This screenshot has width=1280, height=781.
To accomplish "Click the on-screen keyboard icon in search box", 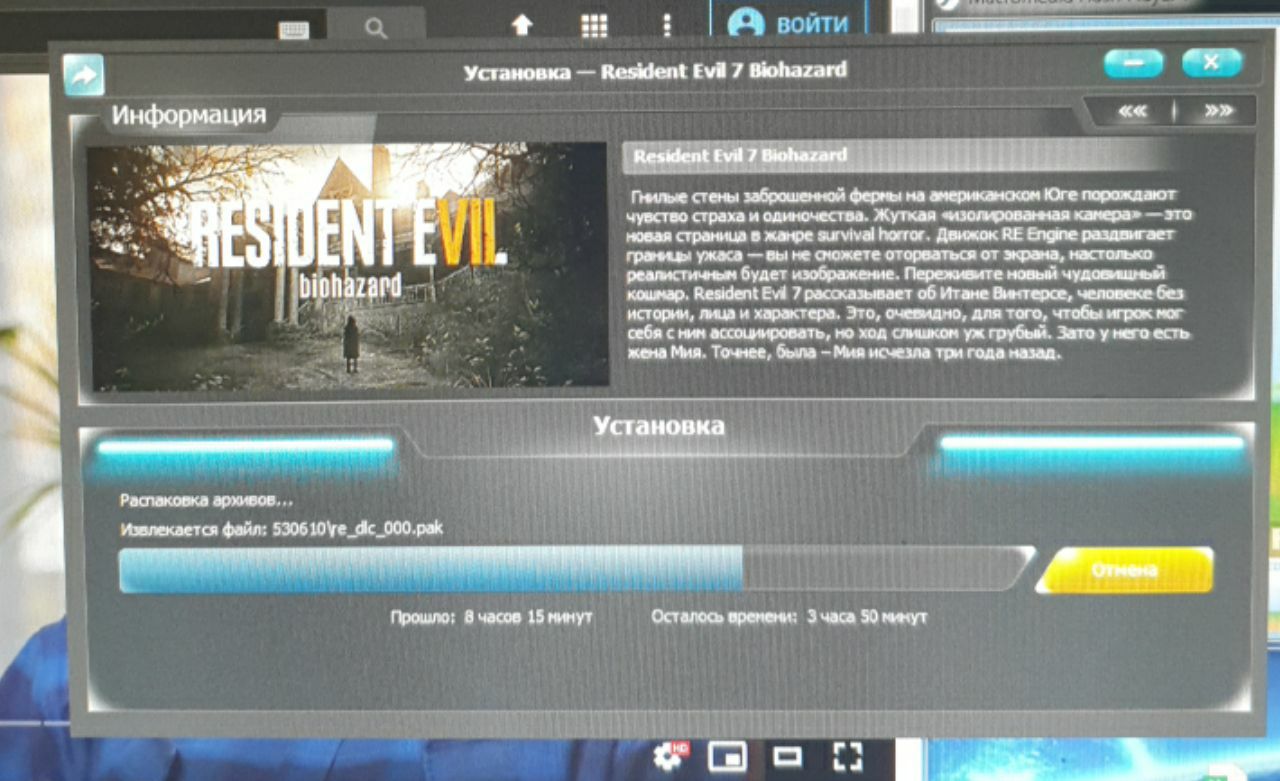I will 294,30.
